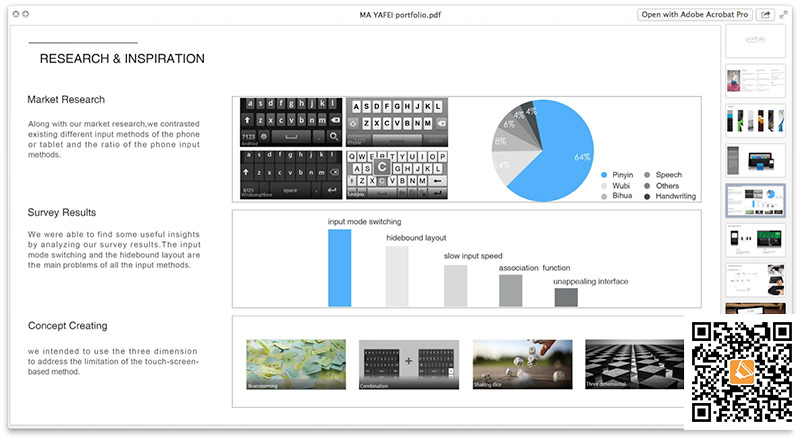Open the portfolio cover page thumbnail
Screen dimensions: 800x440
click(755, 40)
